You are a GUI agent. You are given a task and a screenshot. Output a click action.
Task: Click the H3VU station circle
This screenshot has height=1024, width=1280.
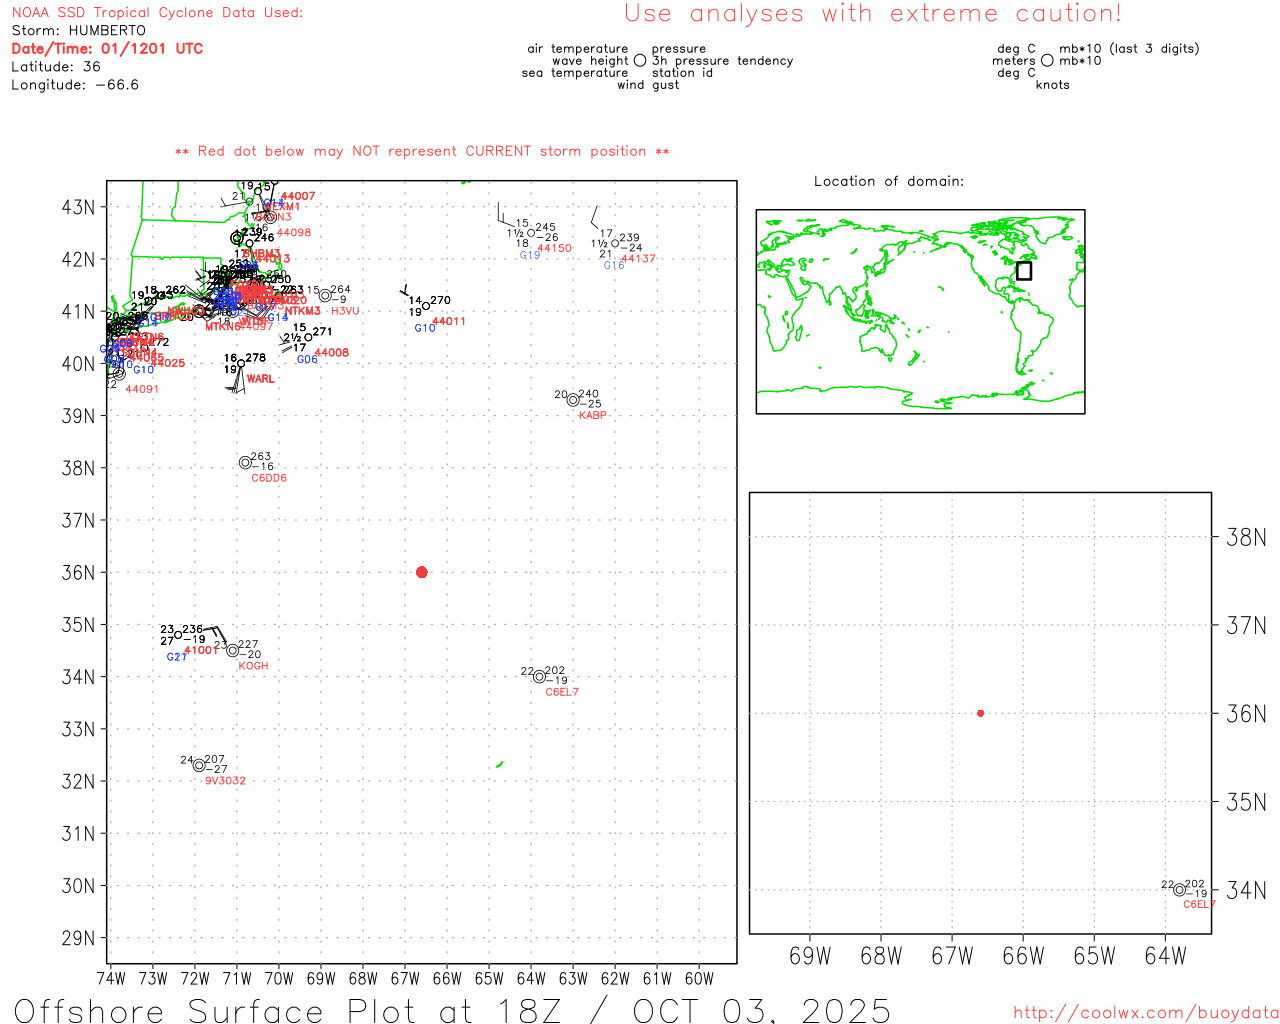pyautogui.click(x=325, y=296)
